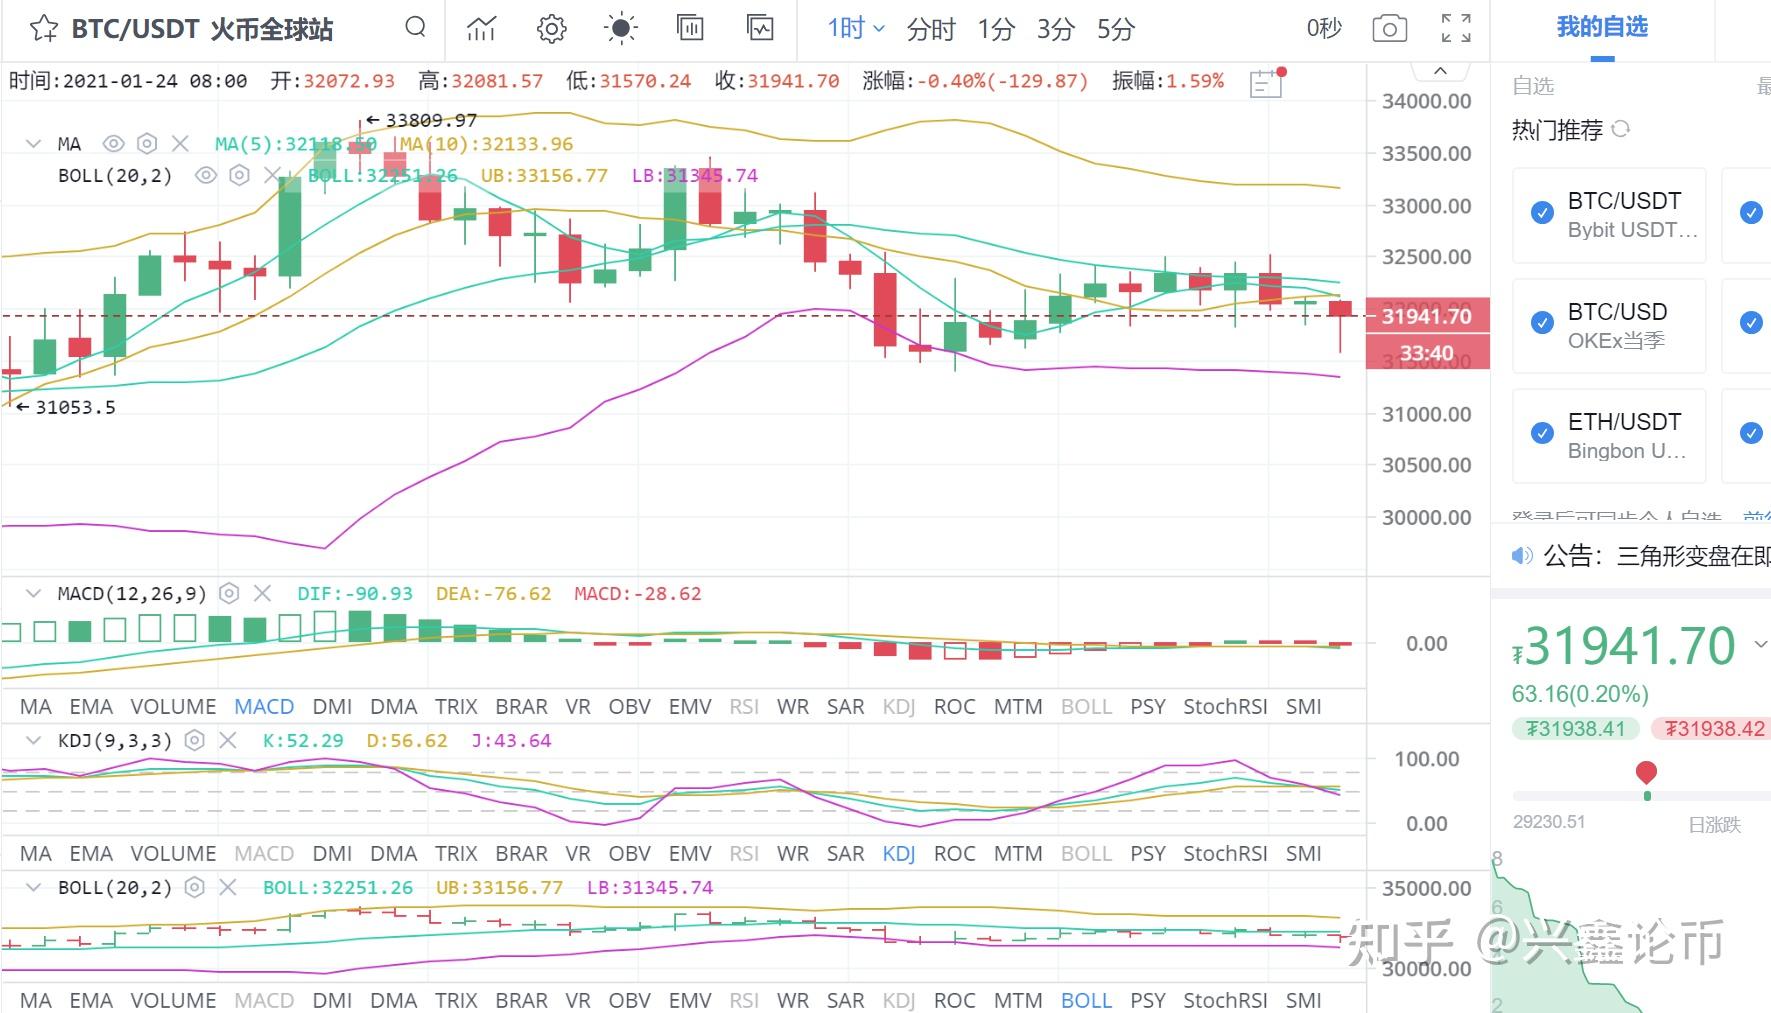Switch to 分时 timeframe
The height and width of the screenshot is (1013, 1771).
click(x=931, y=29)
